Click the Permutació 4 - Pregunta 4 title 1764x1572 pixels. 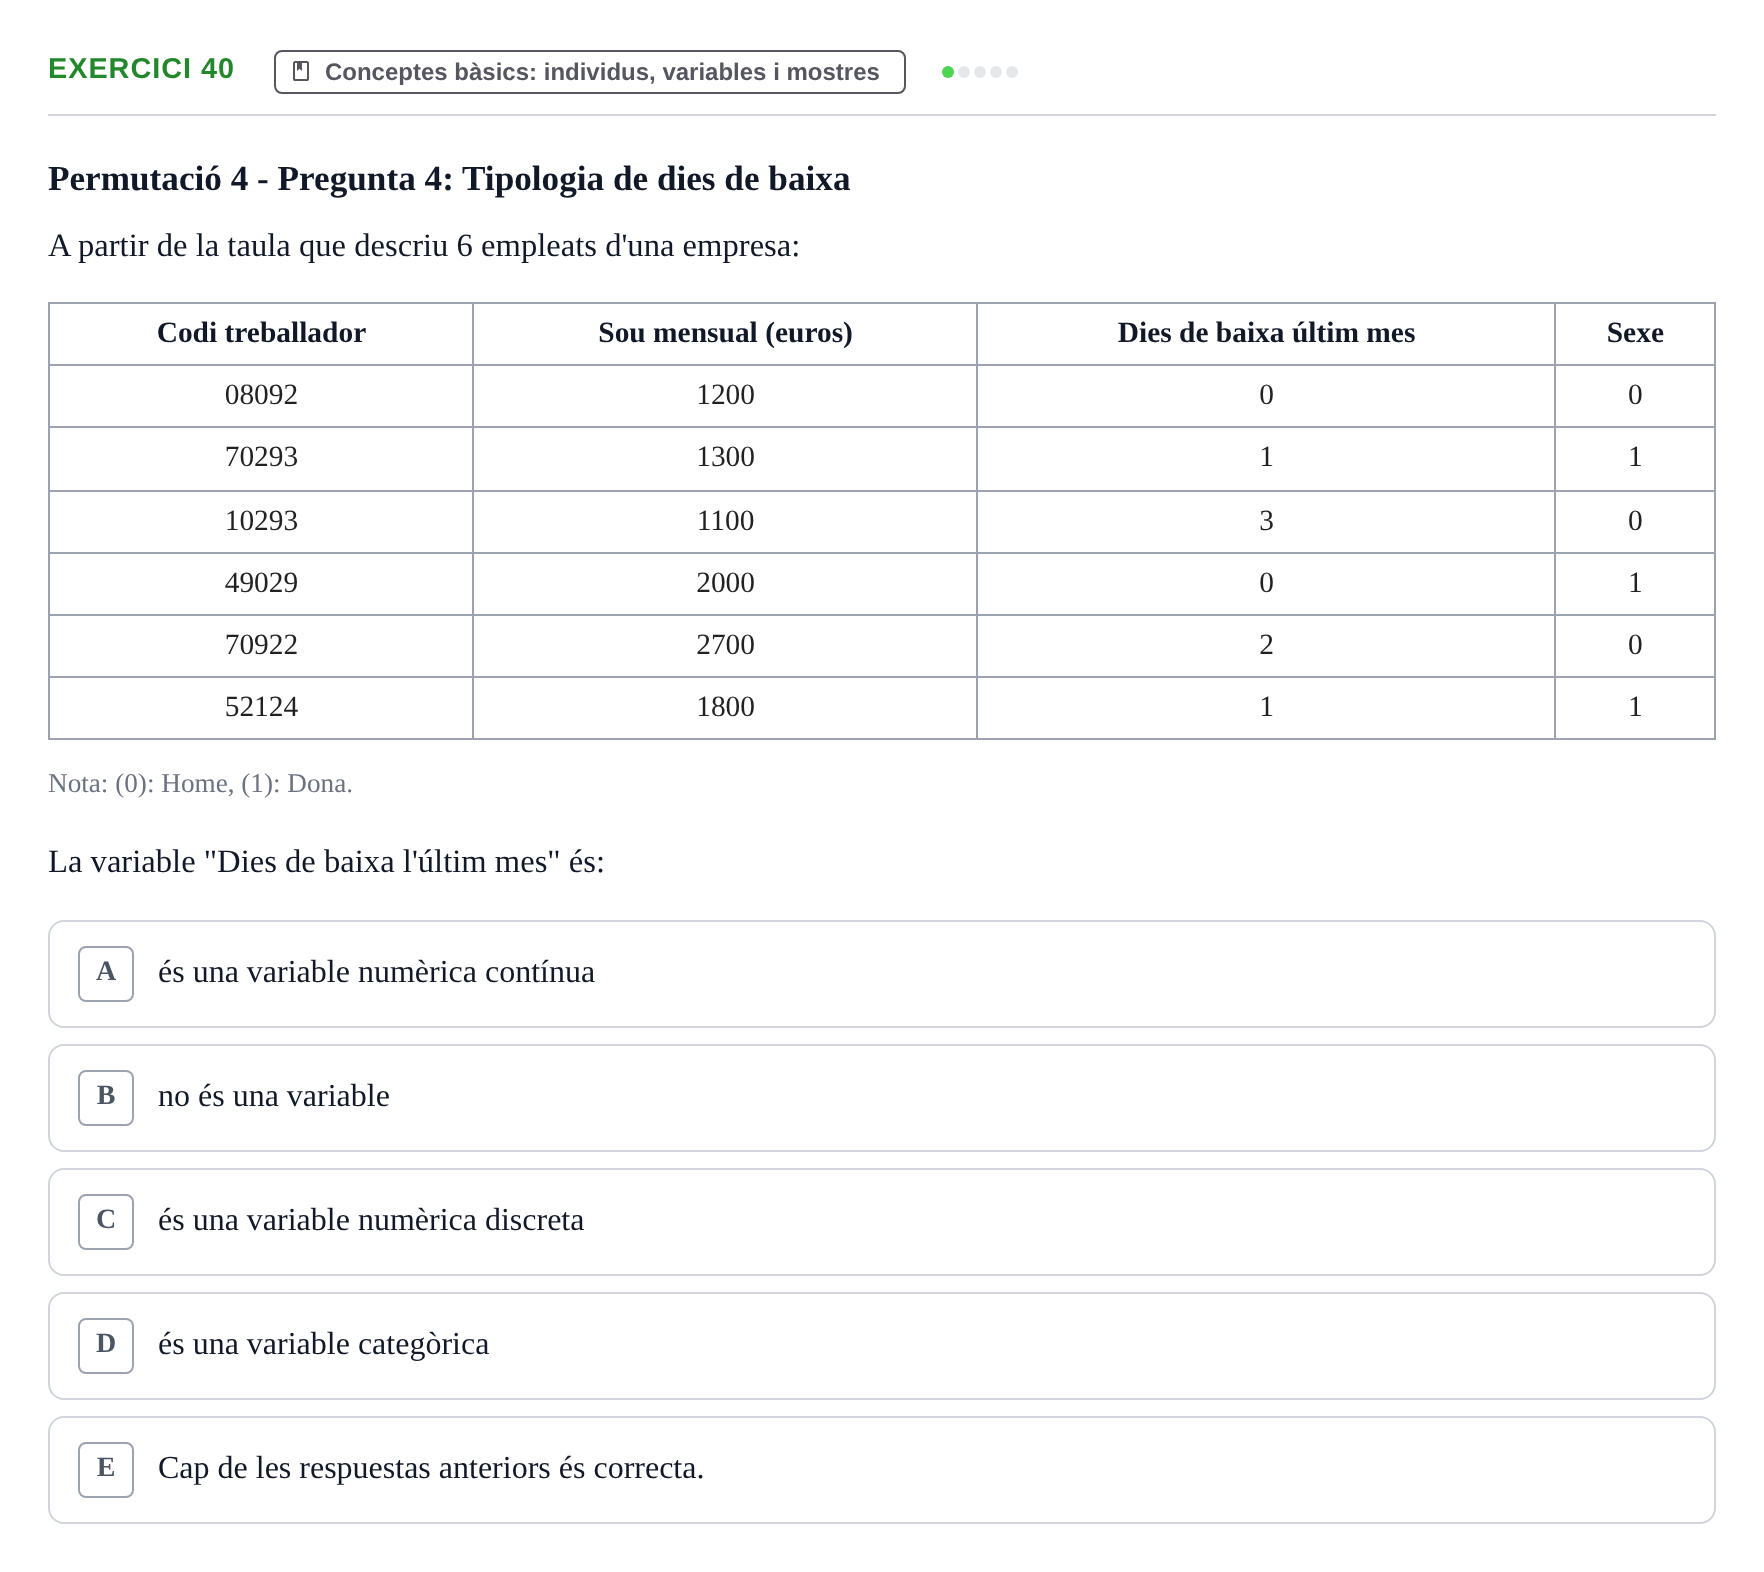[449, 179]
